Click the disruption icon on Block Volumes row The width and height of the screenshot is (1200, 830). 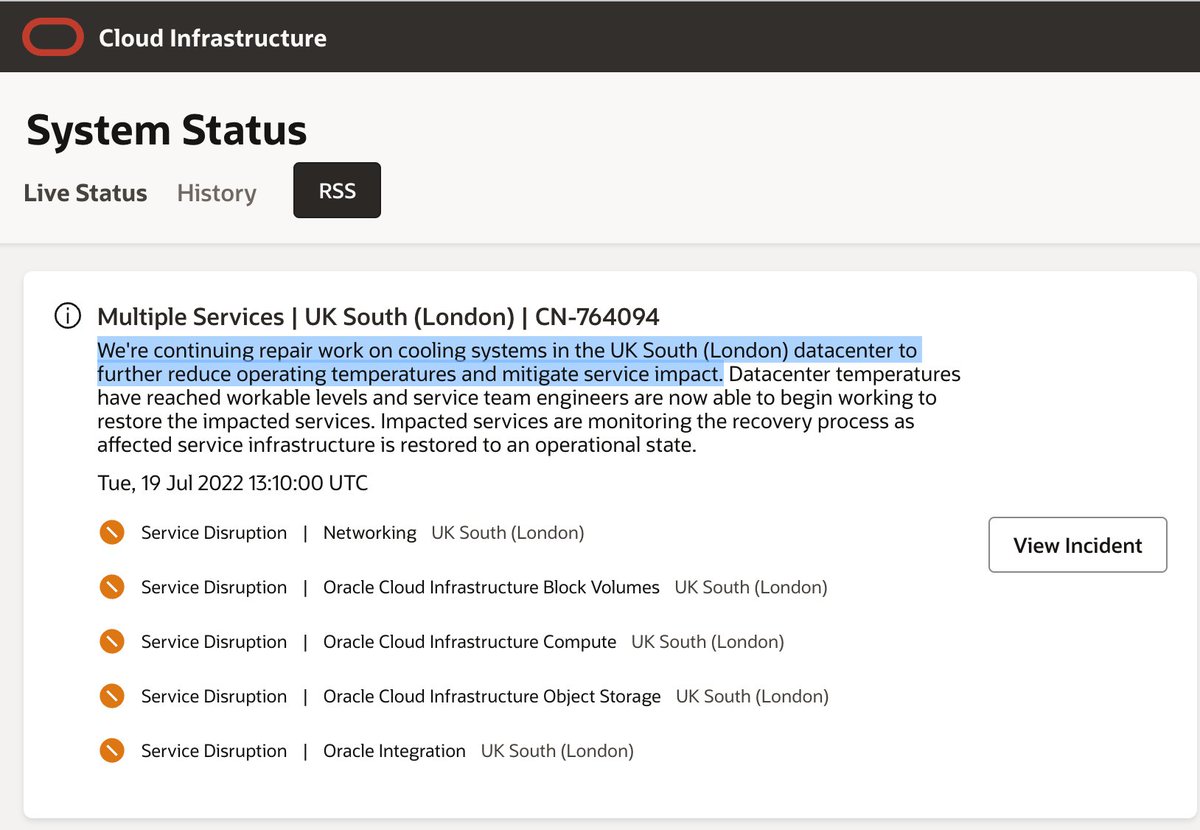[112, 587]
